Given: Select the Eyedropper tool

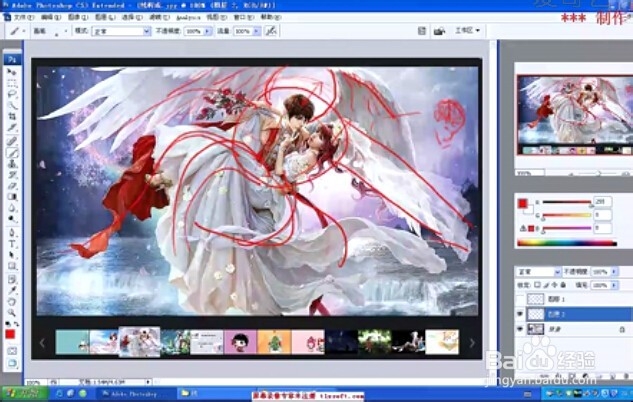Looking at the screenshot, I should [12, 291].
